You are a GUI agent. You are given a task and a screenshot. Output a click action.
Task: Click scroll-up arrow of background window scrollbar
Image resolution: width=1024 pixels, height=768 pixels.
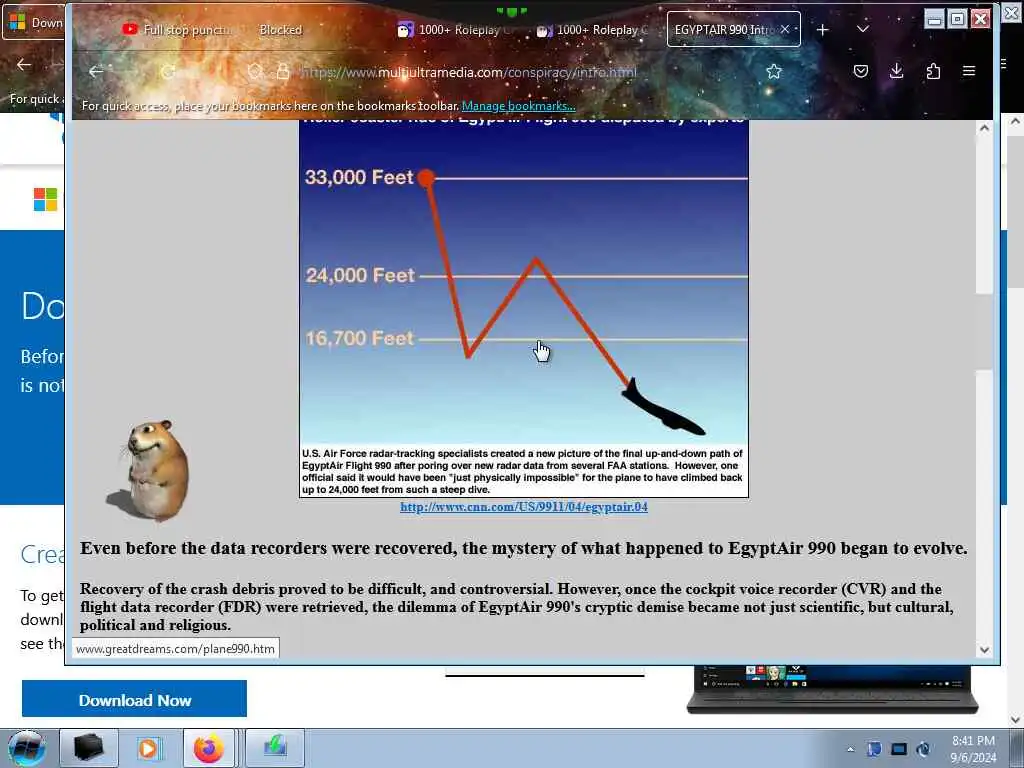pyautogui.click(x=1016, y=121)
